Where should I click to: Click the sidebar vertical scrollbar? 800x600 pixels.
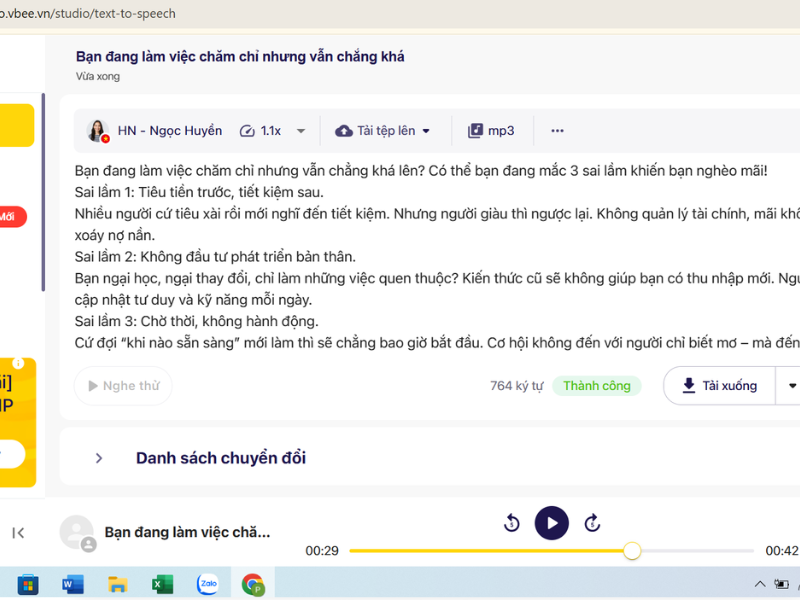coord(43,192)
